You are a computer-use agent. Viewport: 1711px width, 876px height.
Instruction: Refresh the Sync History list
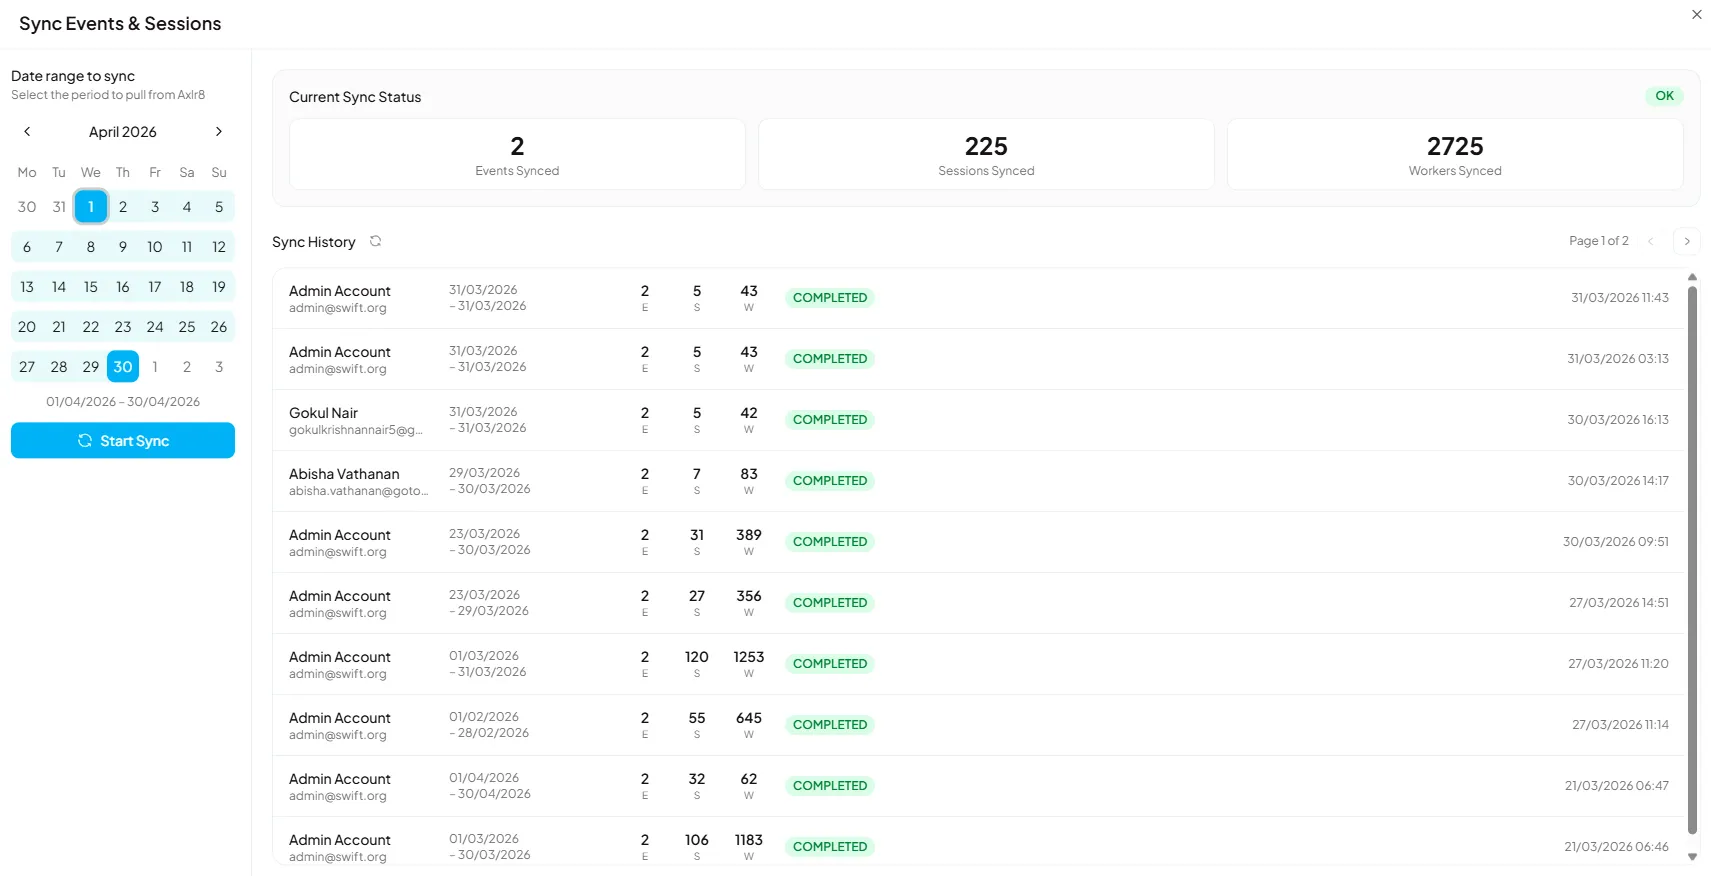(376, 241)
